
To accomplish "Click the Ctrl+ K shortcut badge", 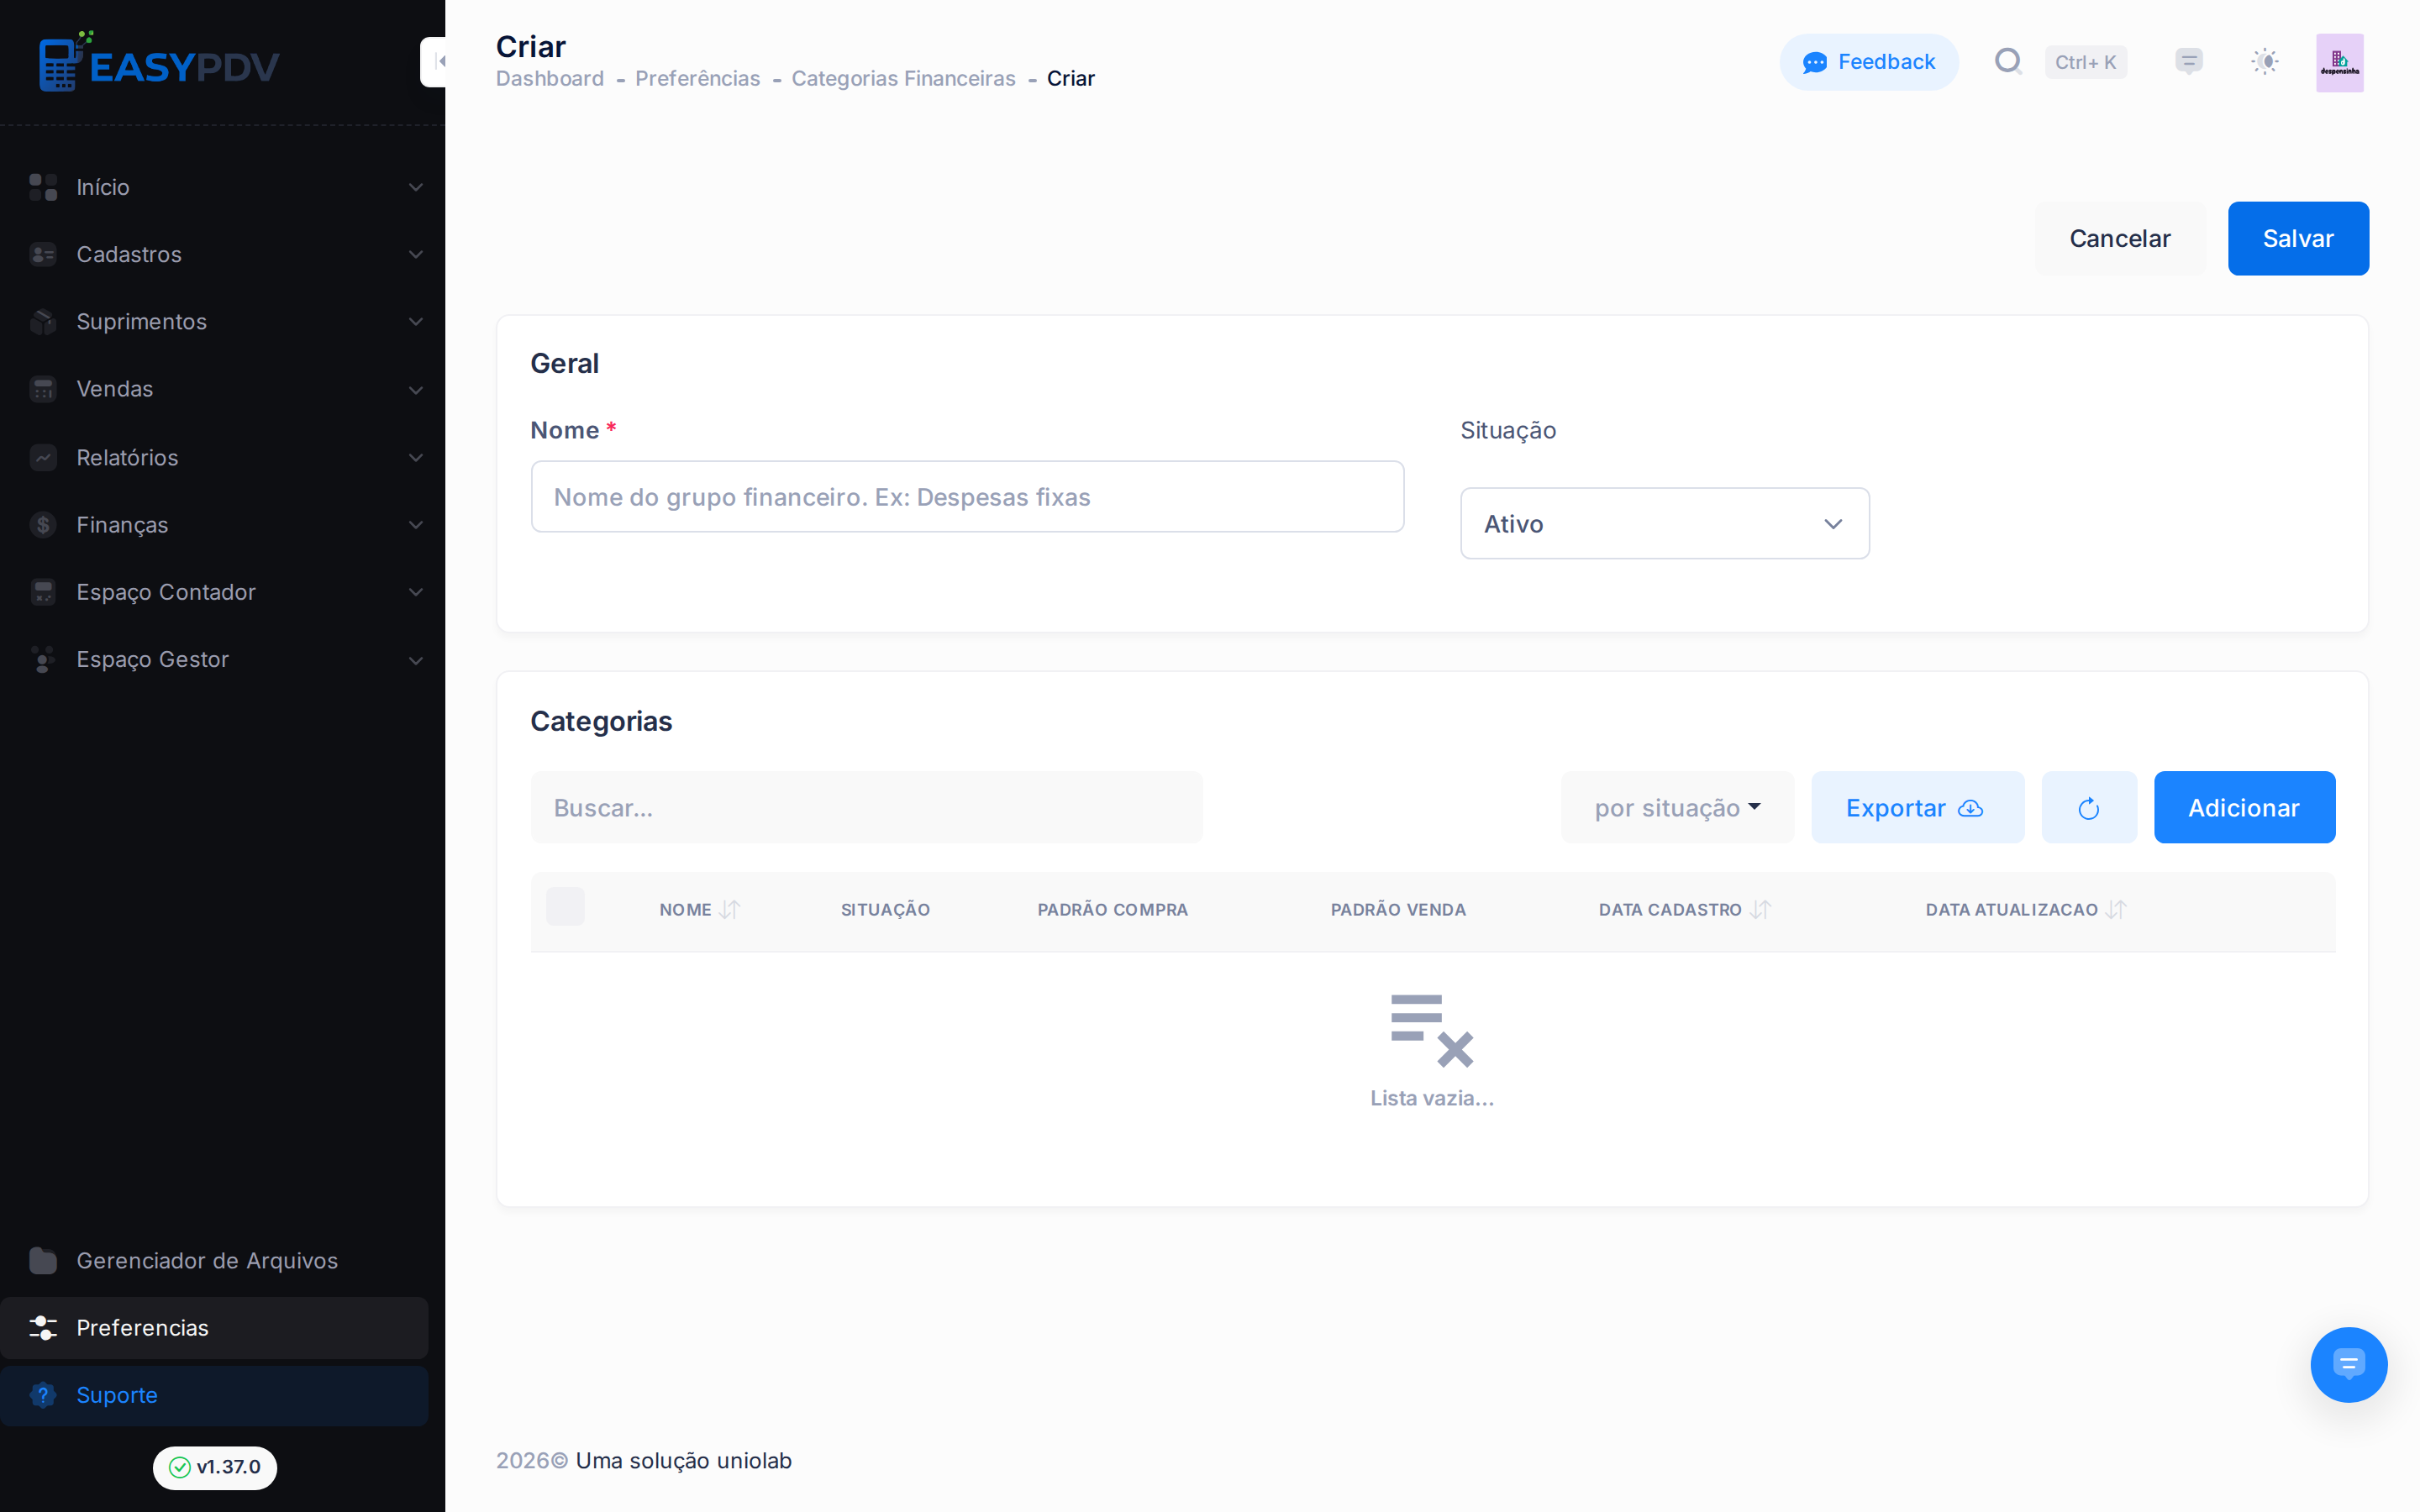I will [2085, 62].
